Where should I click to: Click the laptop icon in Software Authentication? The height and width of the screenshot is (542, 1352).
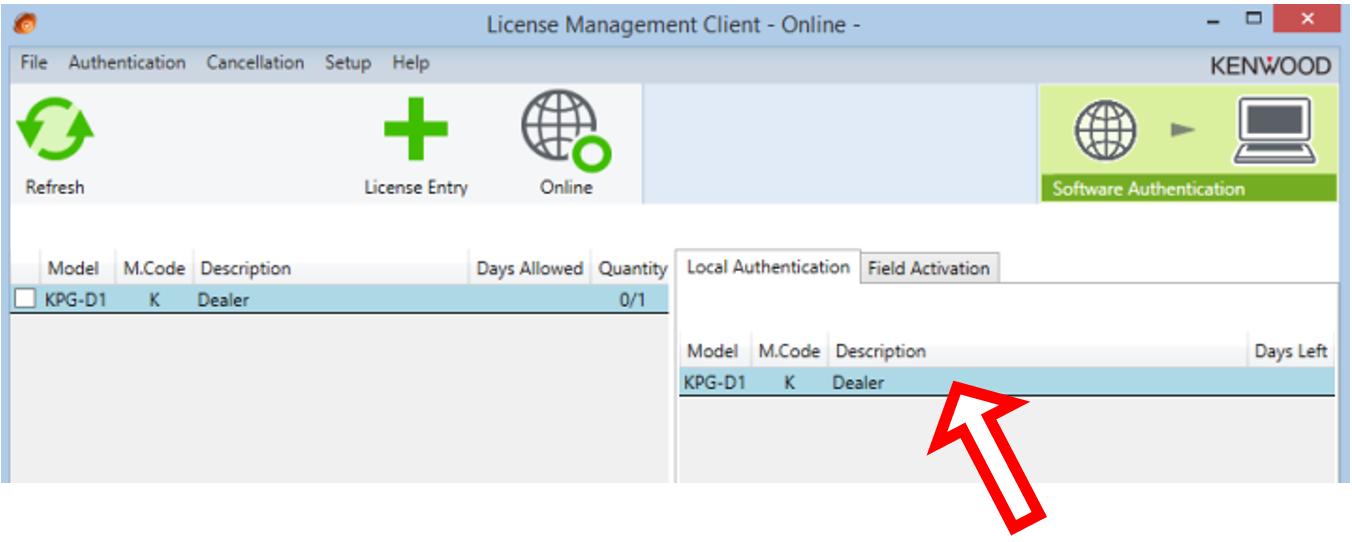(x=1275, y=130)
